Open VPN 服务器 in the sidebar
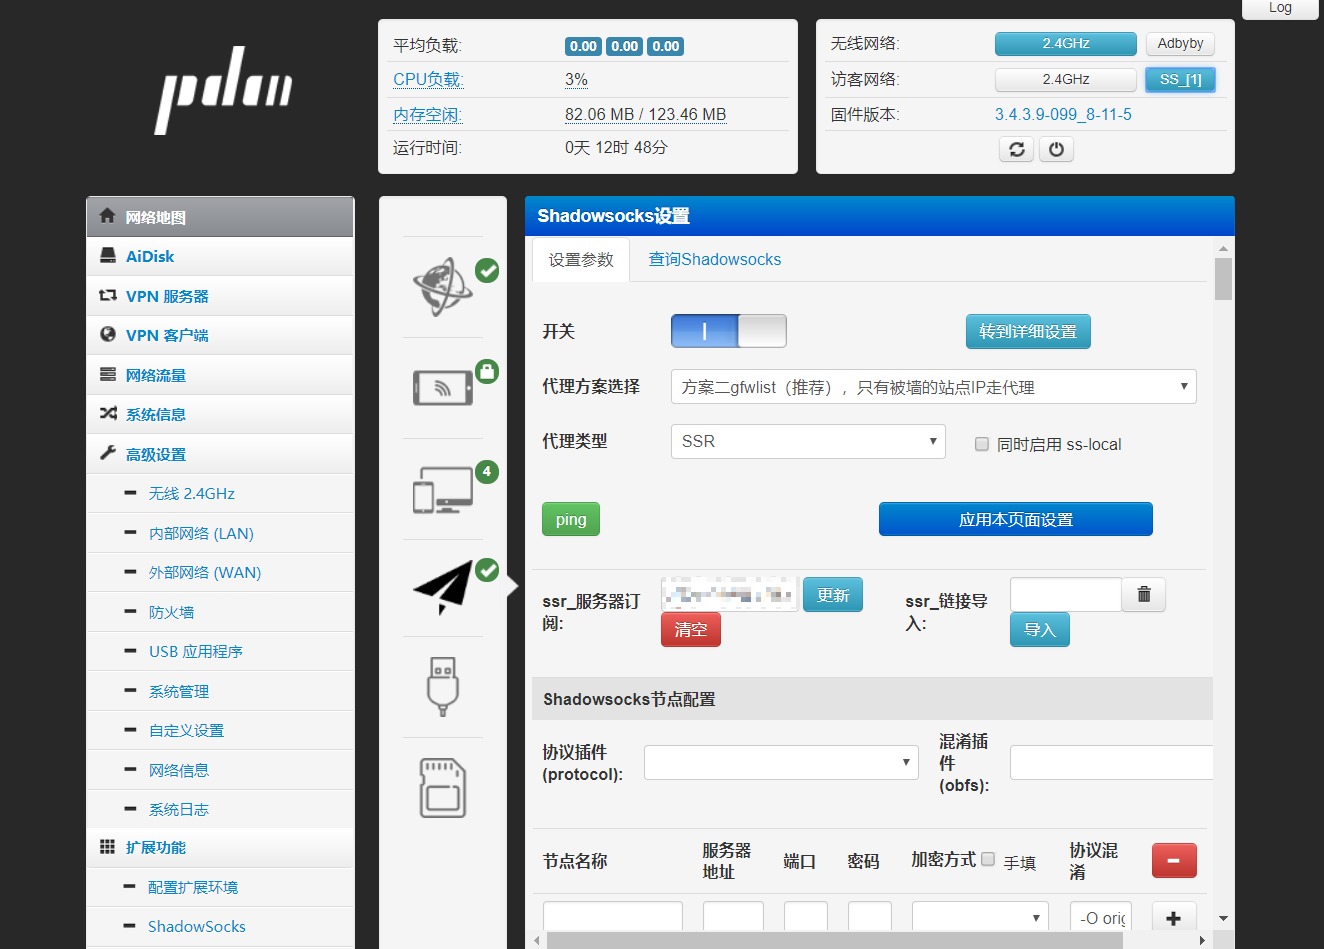Viewport: 1324px width, 949px height. pyautogui.click(x=167, y=297)
